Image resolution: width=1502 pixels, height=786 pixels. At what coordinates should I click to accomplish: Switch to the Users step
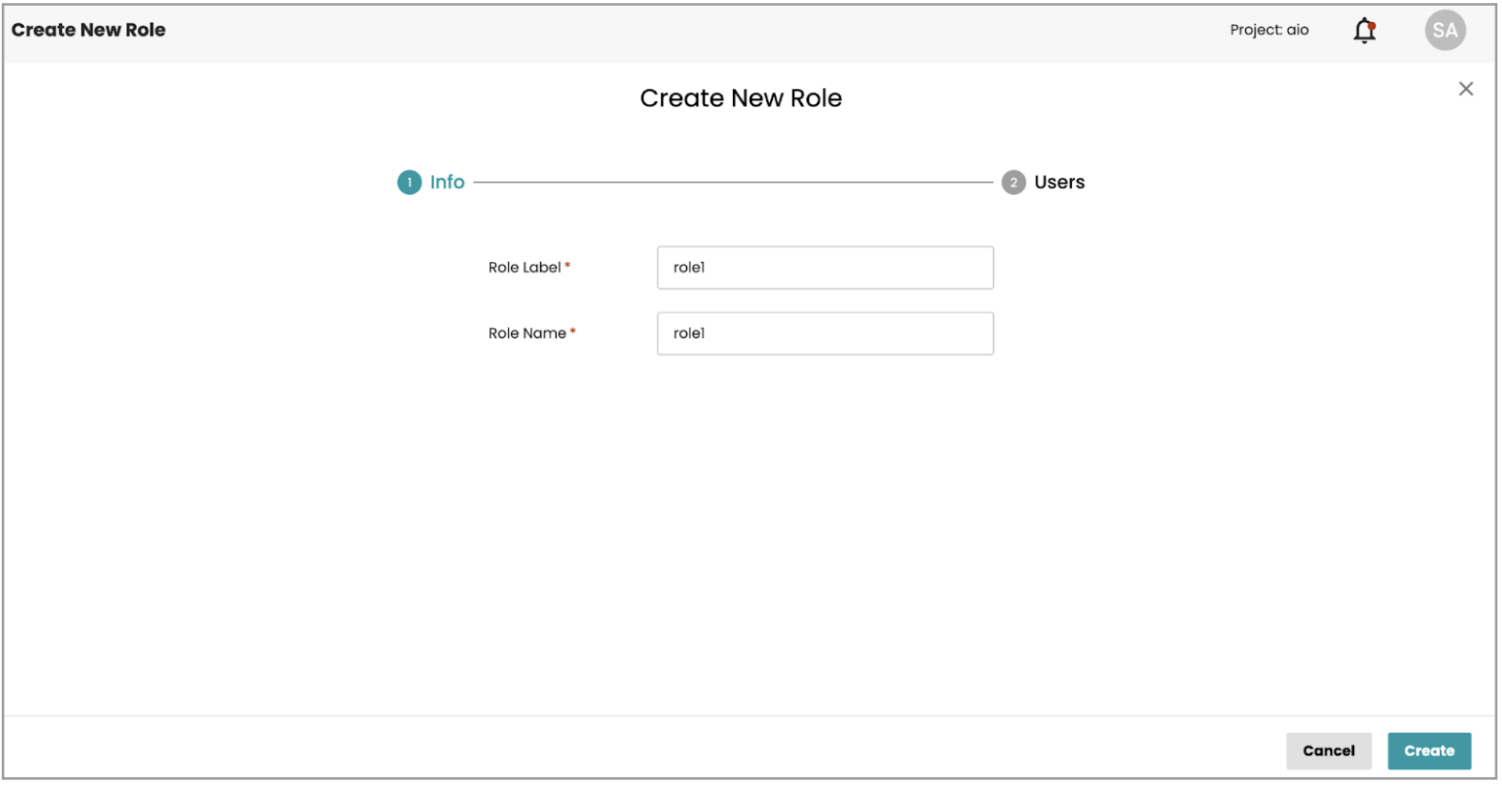(x=1058, y=182)
